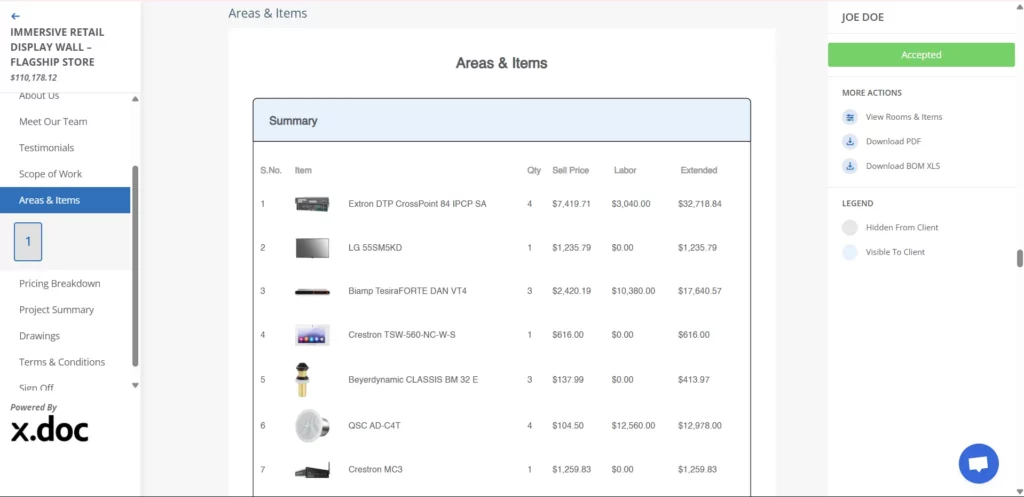Click the sidebar scroll down arrow
Screen dimensions: 1024x497
(135, 385)
